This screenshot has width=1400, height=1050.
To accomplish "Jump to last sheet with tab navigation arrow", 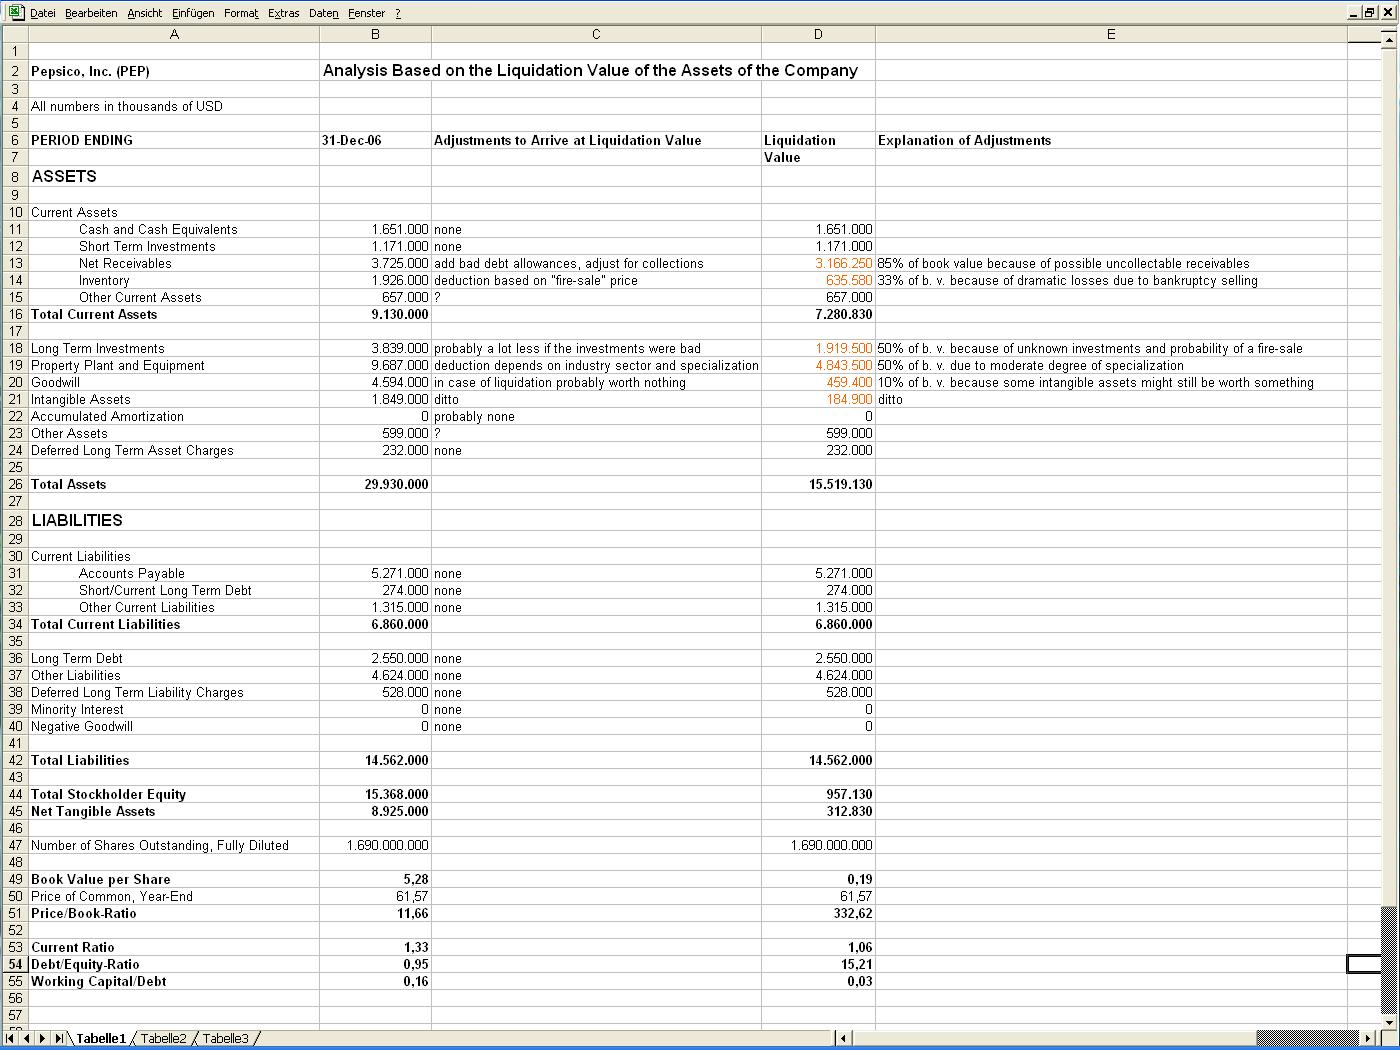I will pos(59,1038).
